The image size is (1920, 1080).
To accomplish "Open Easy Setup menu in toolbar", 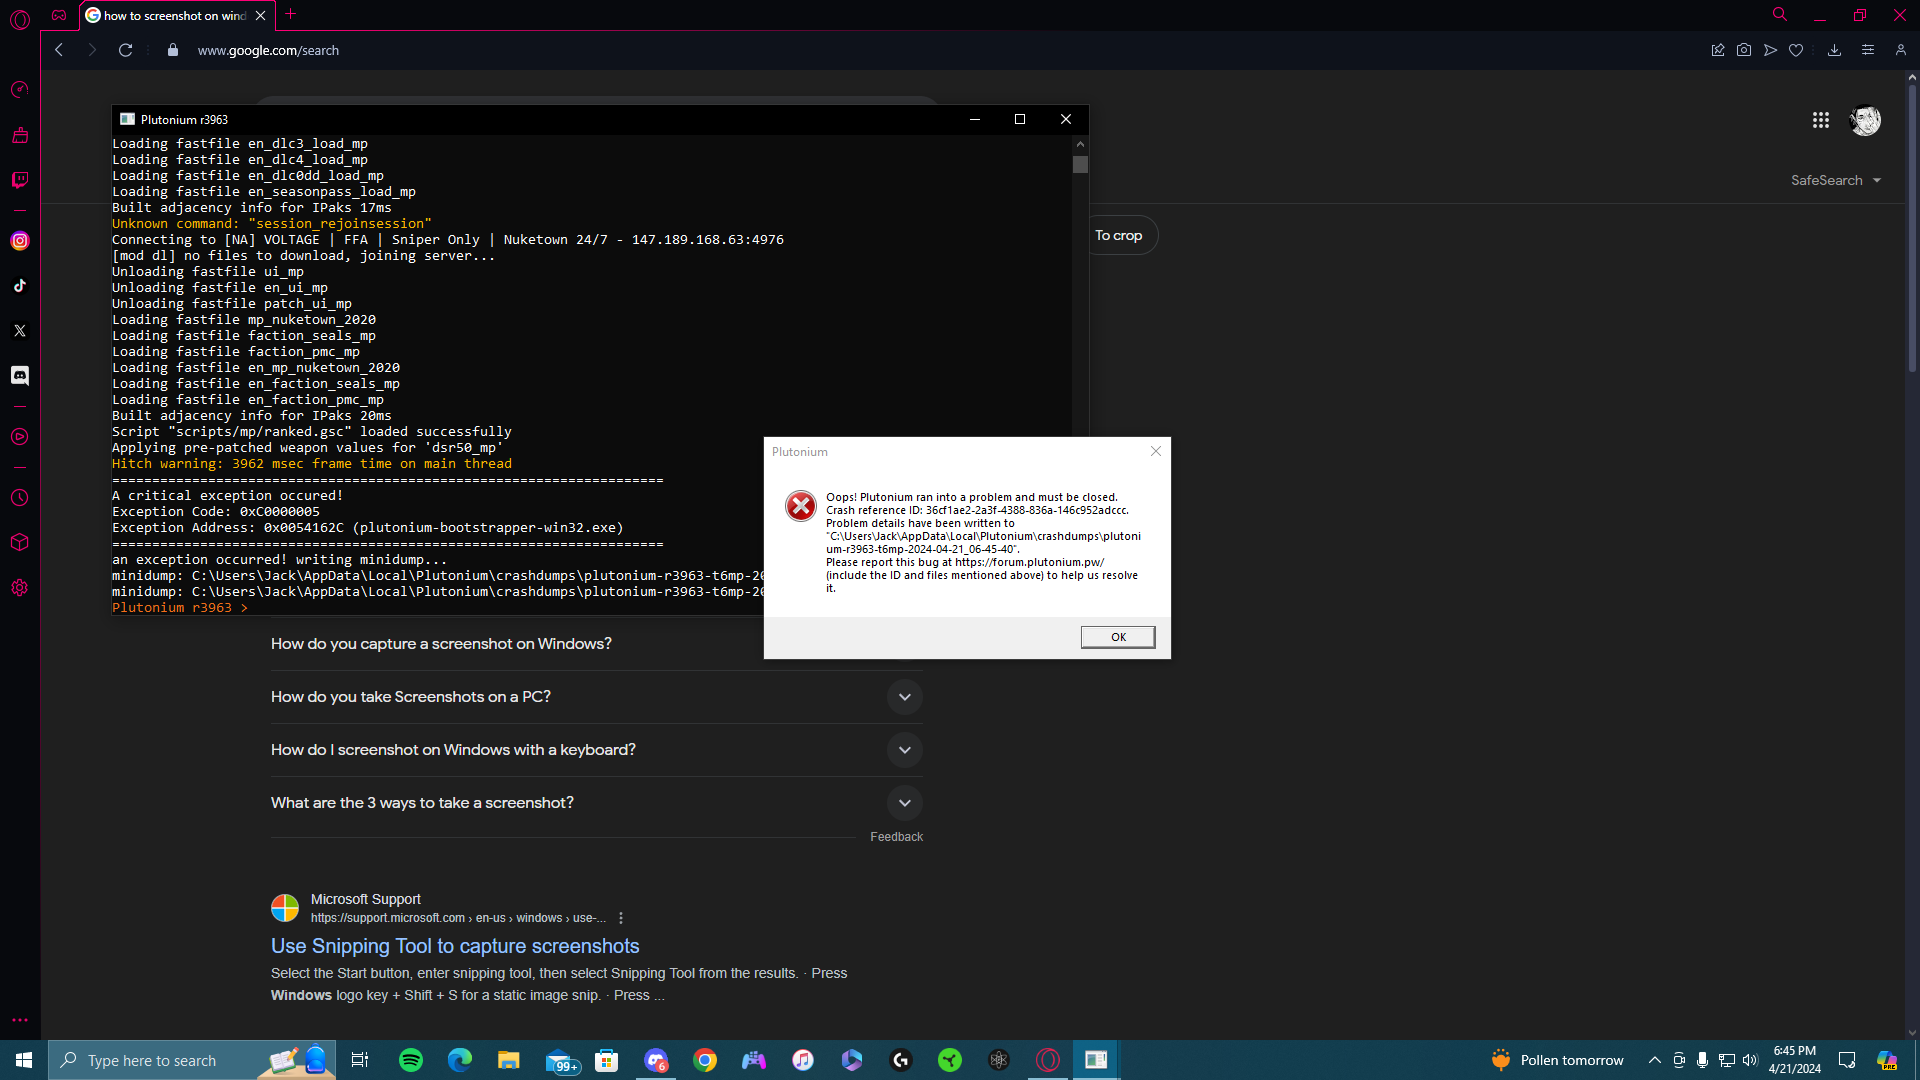I will pyautogui.click(x=1867, y=50).
